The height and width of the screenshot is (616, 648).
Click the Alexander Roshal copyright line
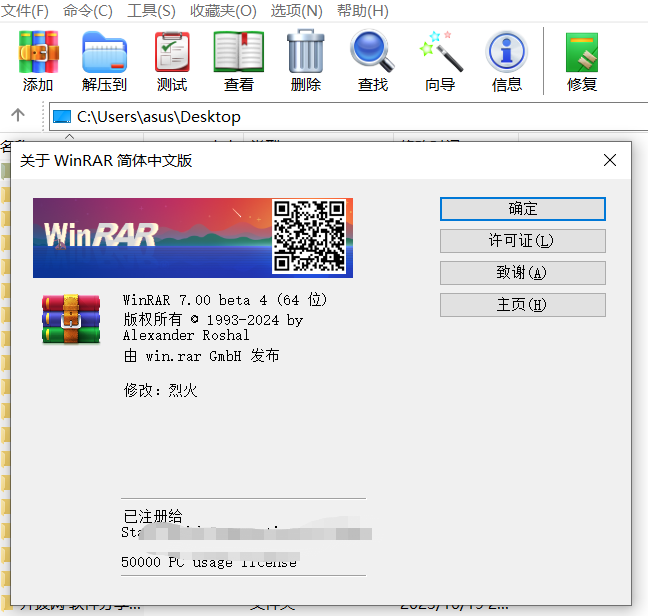pyautogui.click(x=186, y=335)
